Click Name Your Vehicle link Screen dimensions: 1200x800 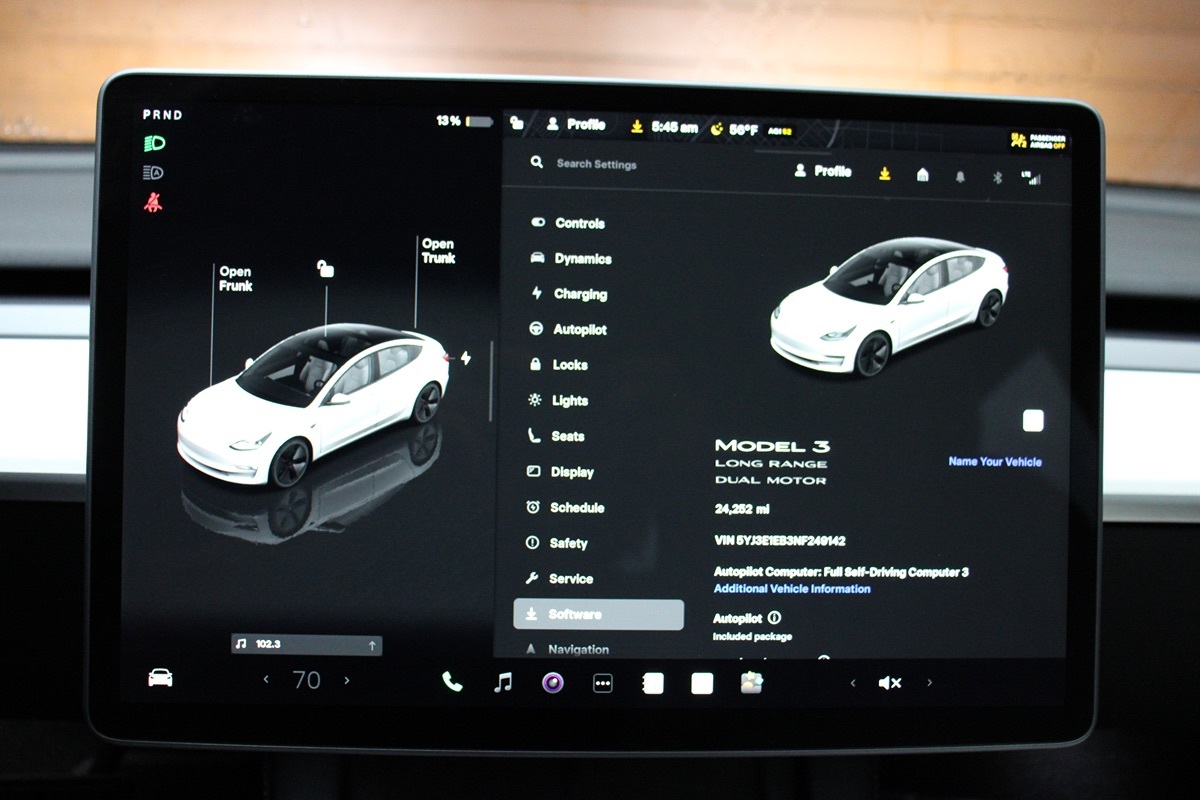(994, 462)
